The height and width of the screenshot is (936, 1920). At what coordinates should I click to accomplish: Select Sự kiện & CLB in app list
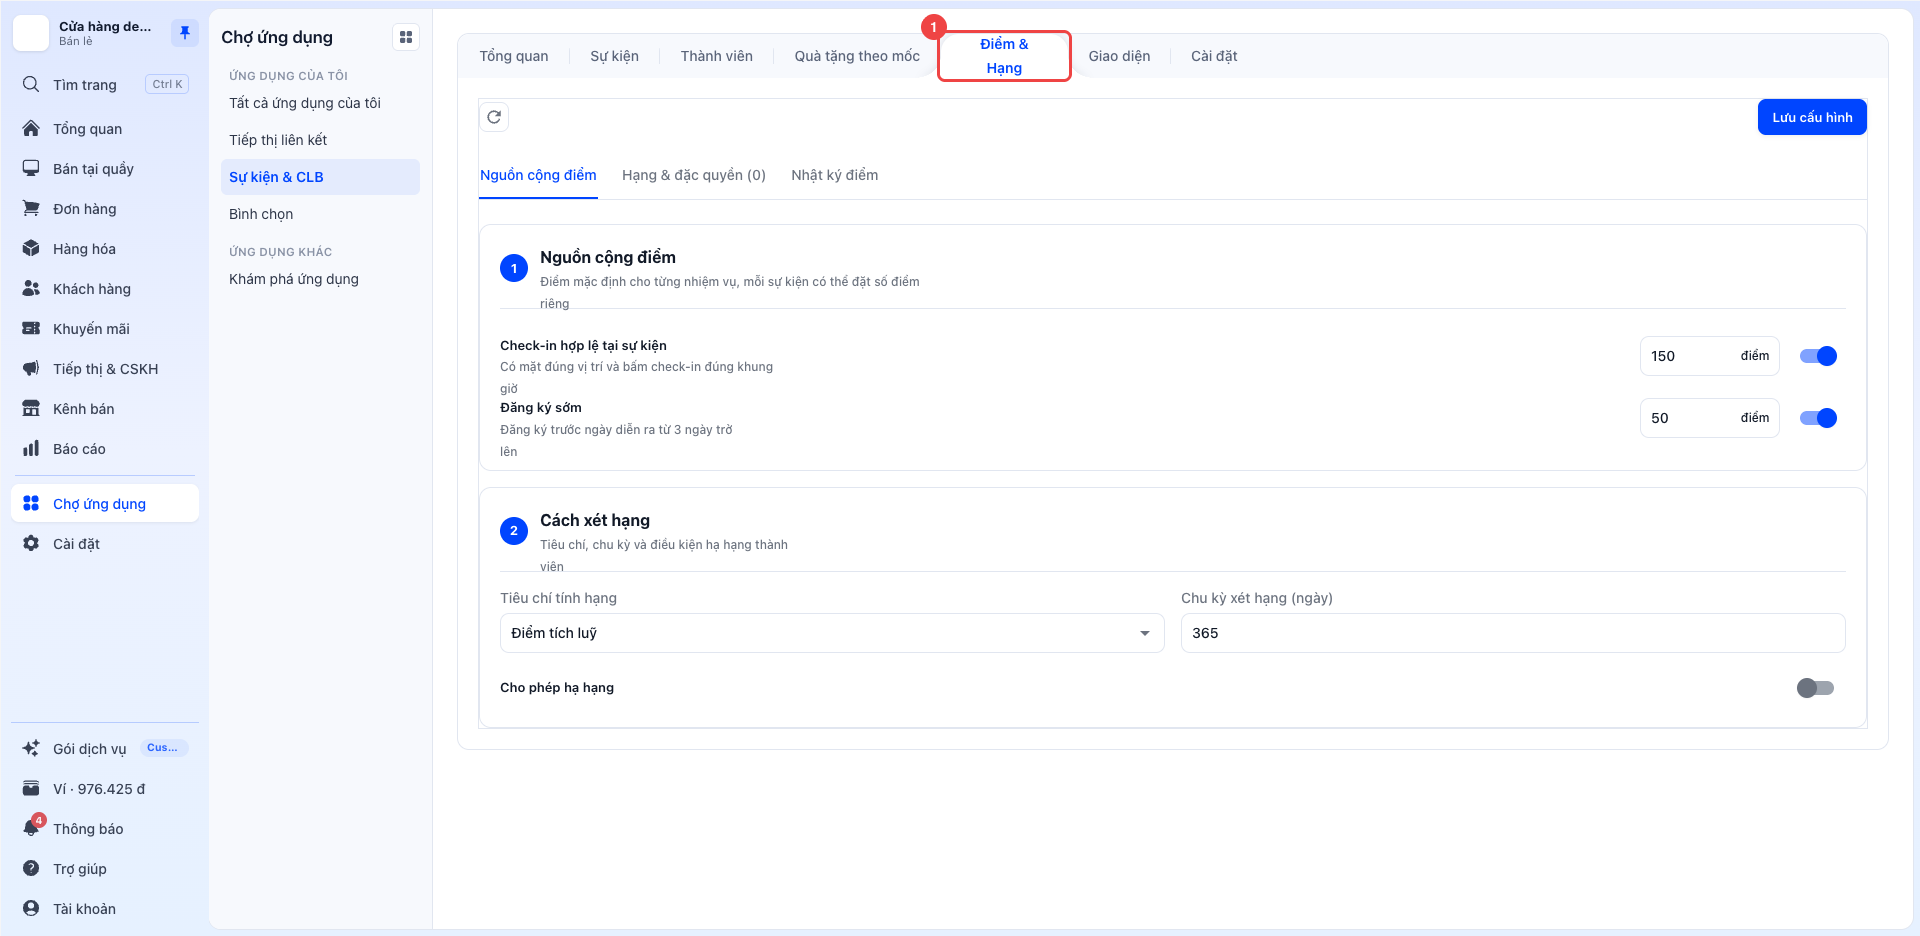320,177
